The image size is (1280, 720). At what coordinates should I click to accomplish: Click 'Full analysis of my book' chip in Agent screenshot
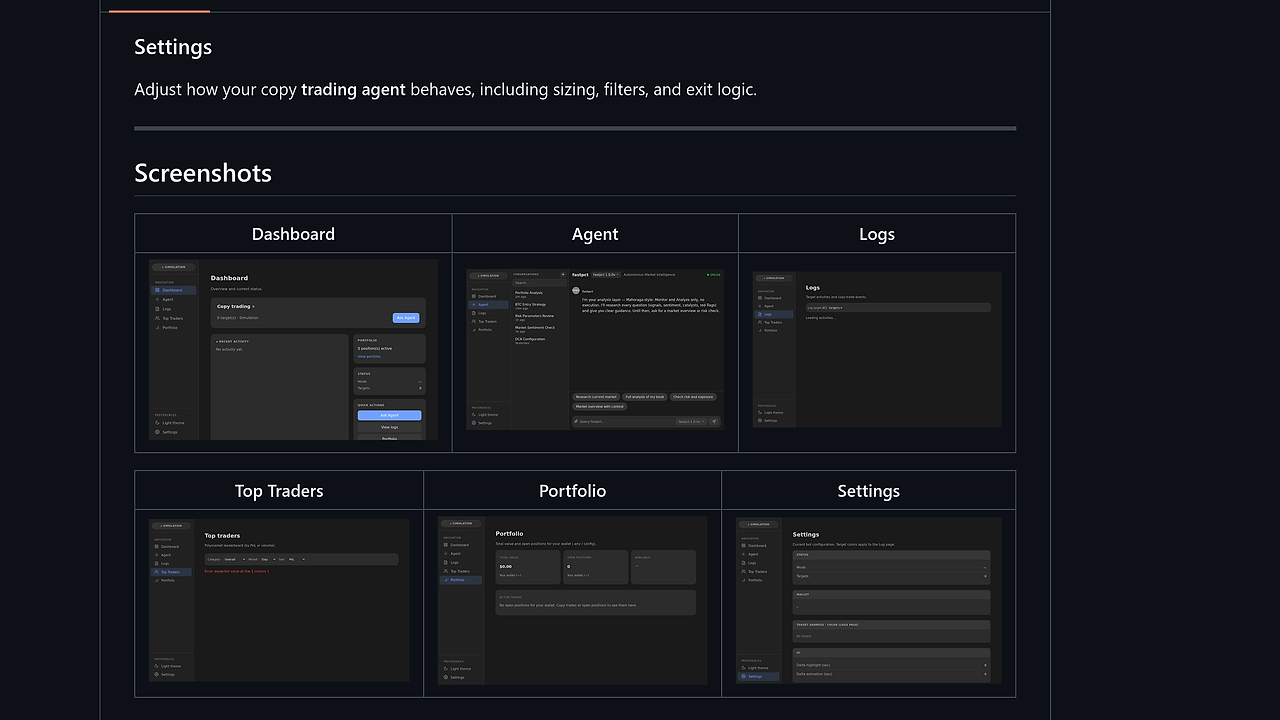point(645,397)
